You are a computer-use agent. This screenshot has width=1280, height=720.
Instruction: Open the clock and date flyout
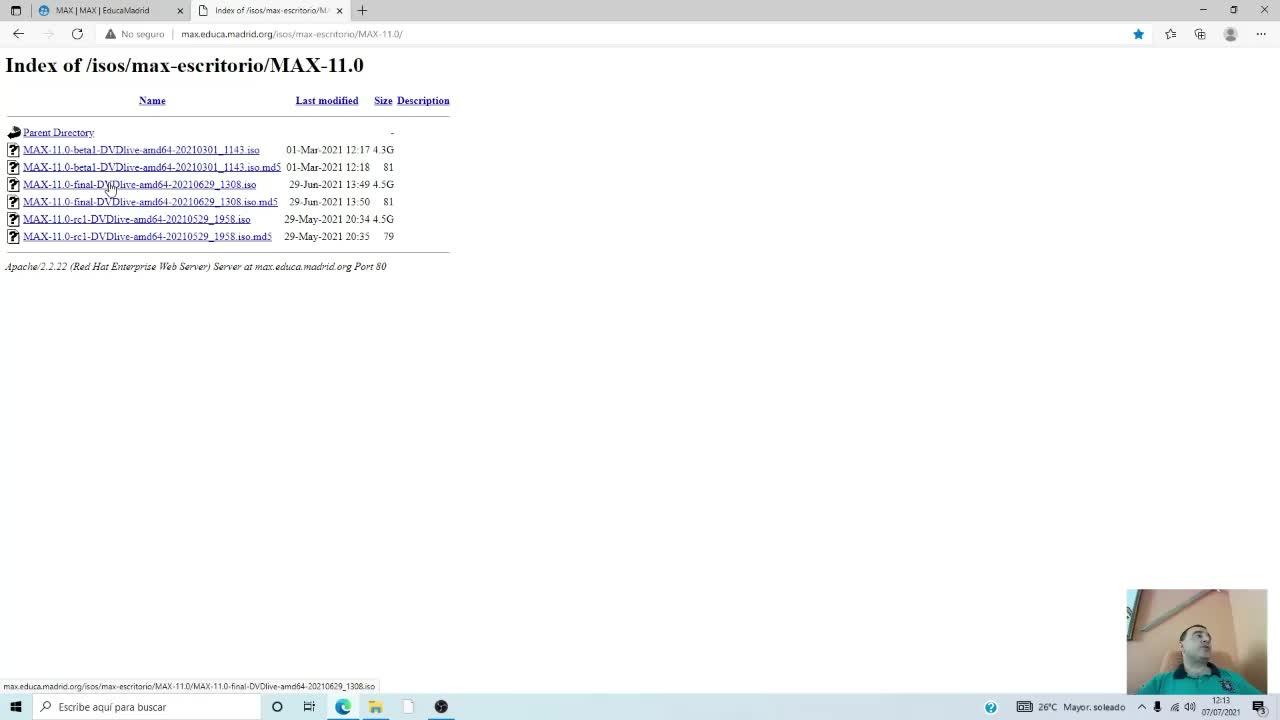click(1221, 707)
